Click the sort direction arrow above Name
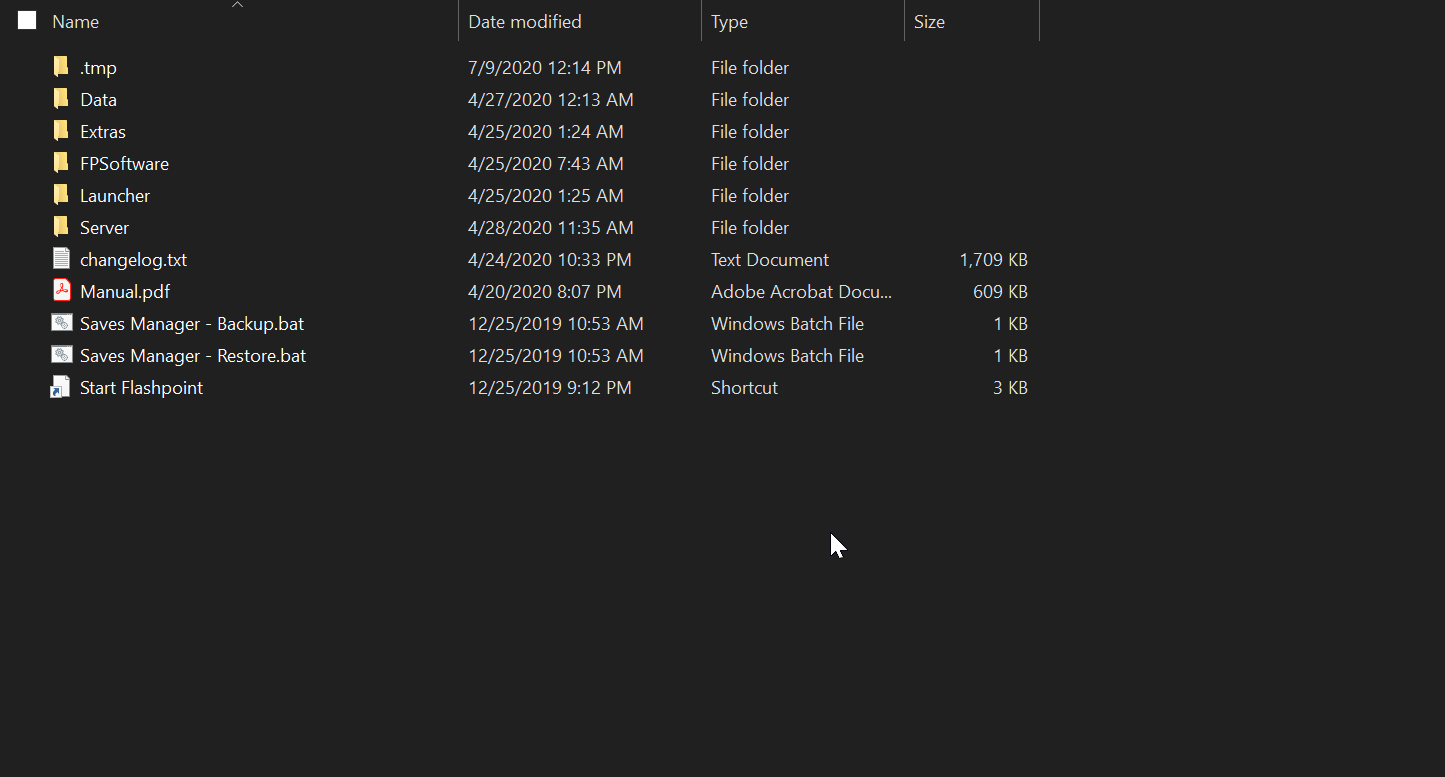Viewport: 1445px width, 777px height. click(237, 5)
